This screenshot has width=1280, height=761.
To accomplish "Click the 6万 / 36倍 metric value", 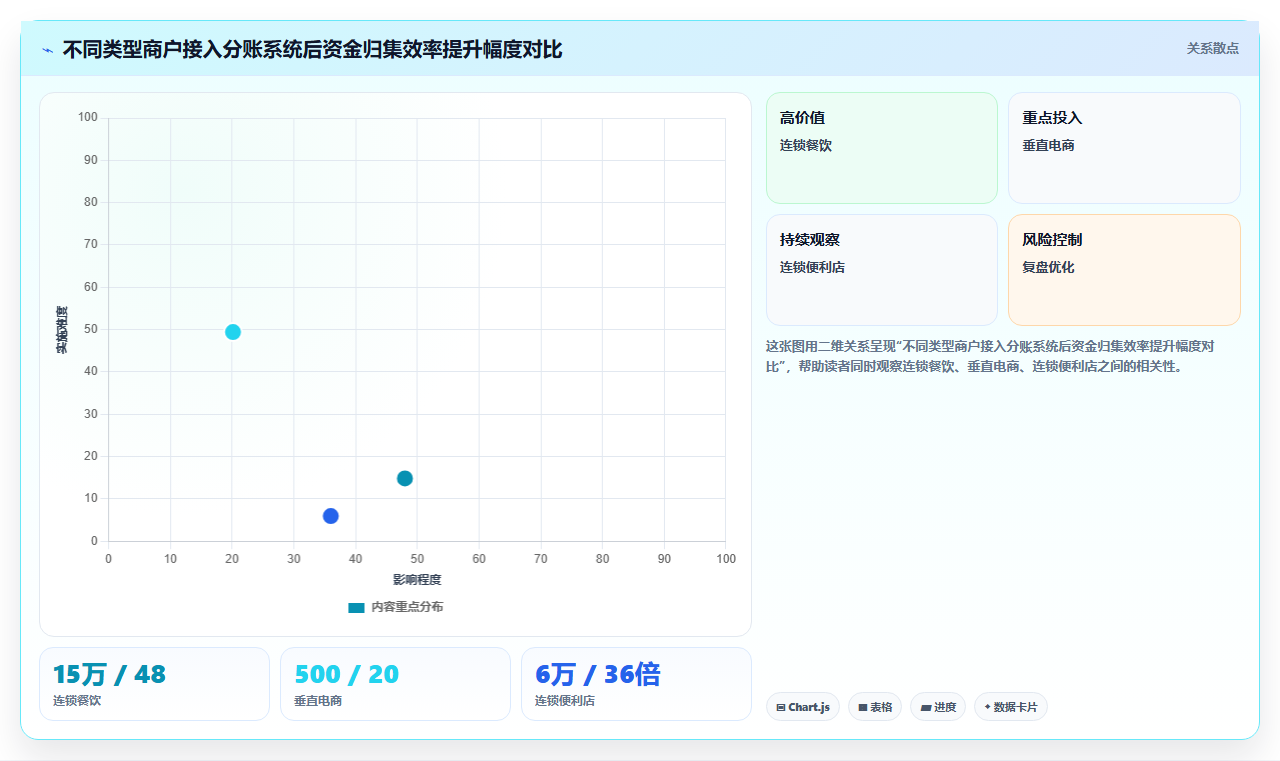I will [597, 675].
